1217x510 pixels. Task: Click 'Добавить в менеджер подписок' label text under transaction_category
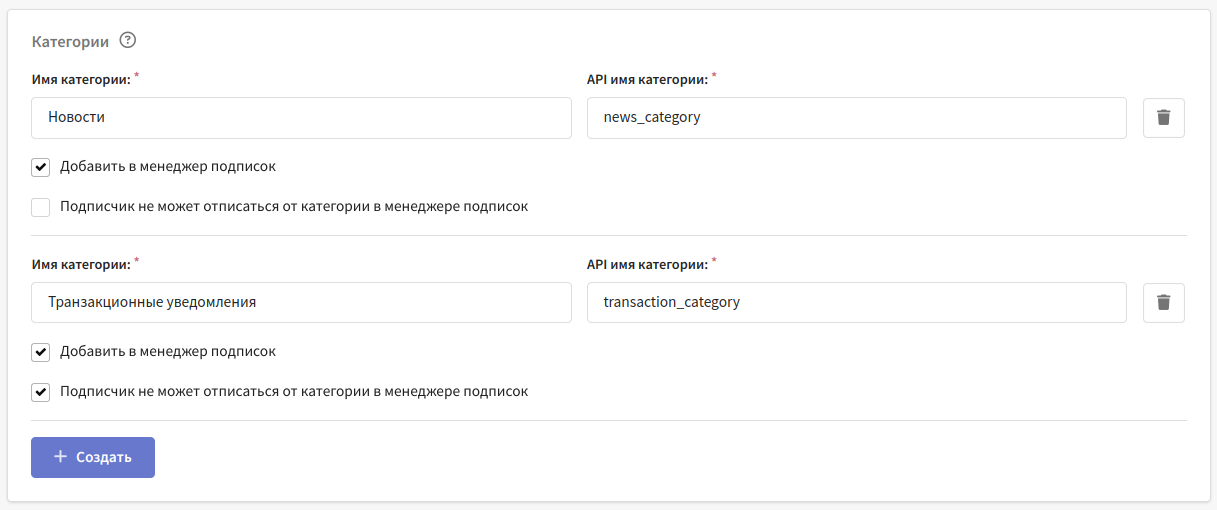pos(167,352)
